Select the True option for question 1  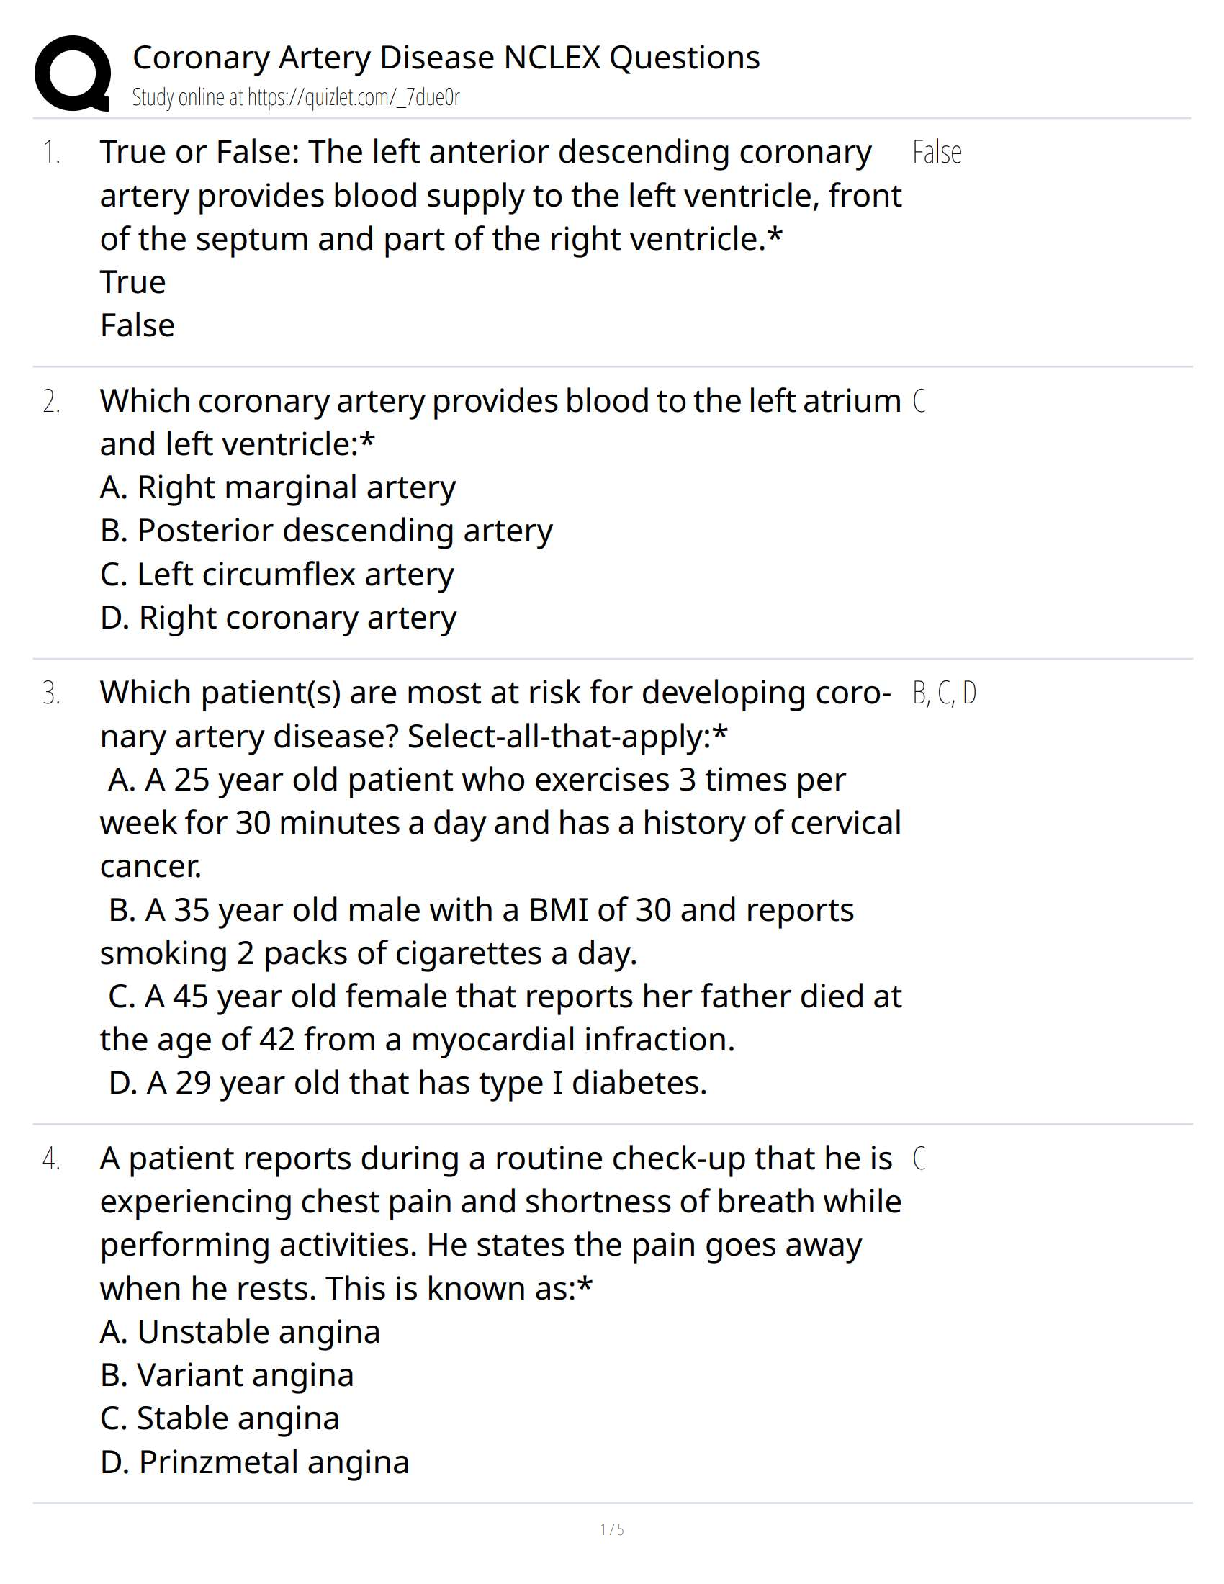click(x=133, y=282)
